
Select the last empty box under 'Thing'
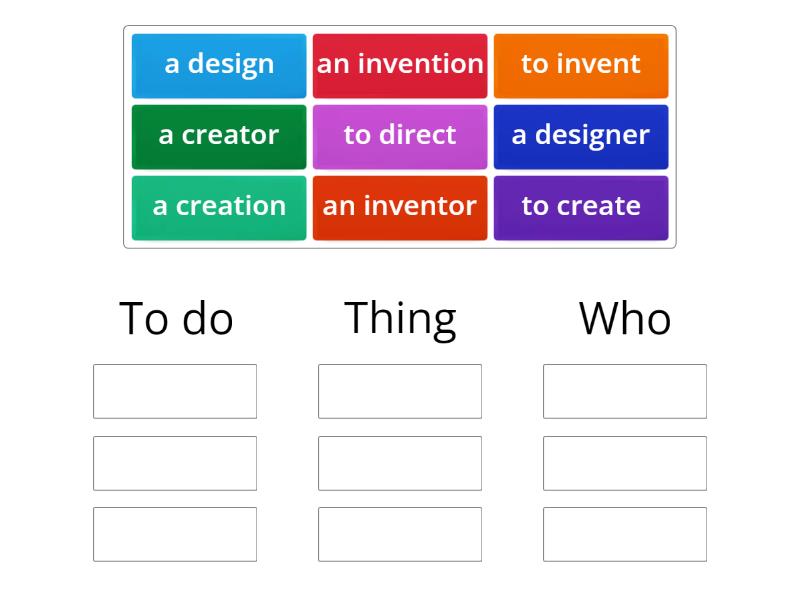click(x=400, y=533)
